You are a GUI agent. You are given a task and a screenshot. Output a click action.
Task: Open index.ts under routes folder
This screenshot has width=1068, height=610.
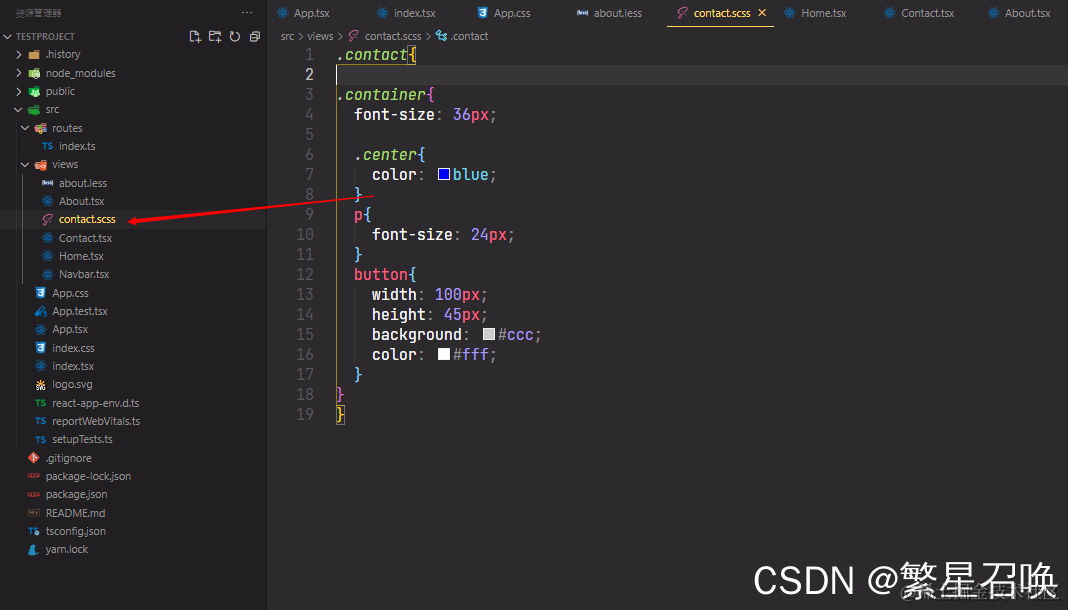77,146
